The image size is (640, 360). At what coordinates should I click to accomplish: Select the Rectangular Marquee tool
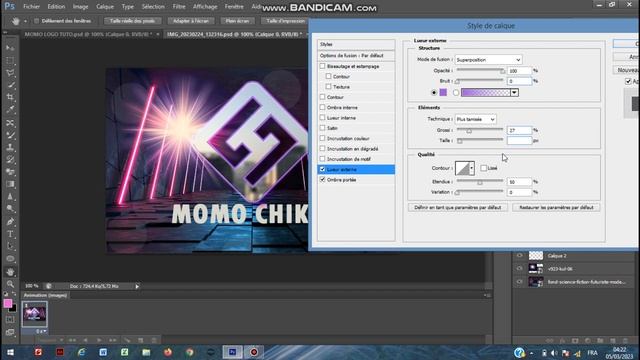tap(10, 60)
